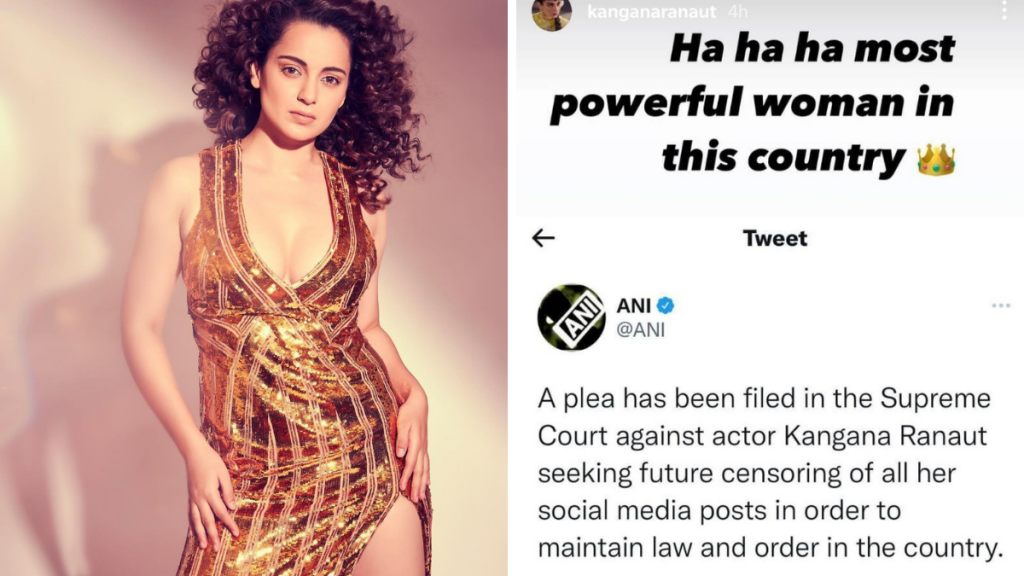This screenshot has height=576, width=1024.
Task: Click 'maintain law and order' tweet line
Action: click(679, 547)
